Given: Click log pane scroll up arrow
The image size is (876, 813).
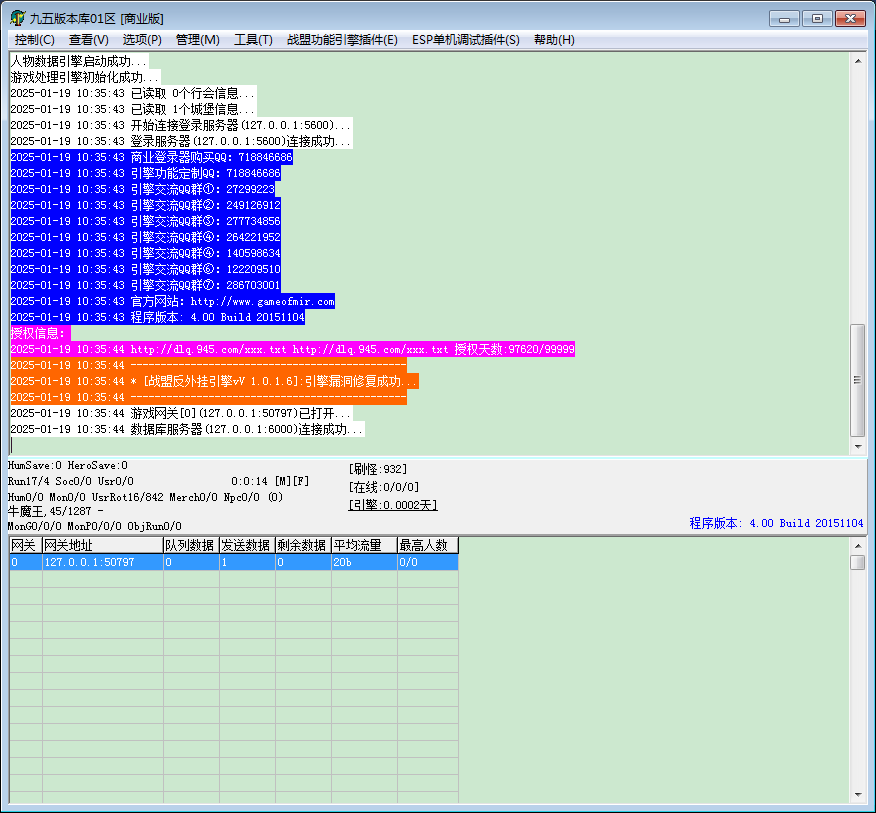Looking at the screenshot, I should [x=858, y=61].
